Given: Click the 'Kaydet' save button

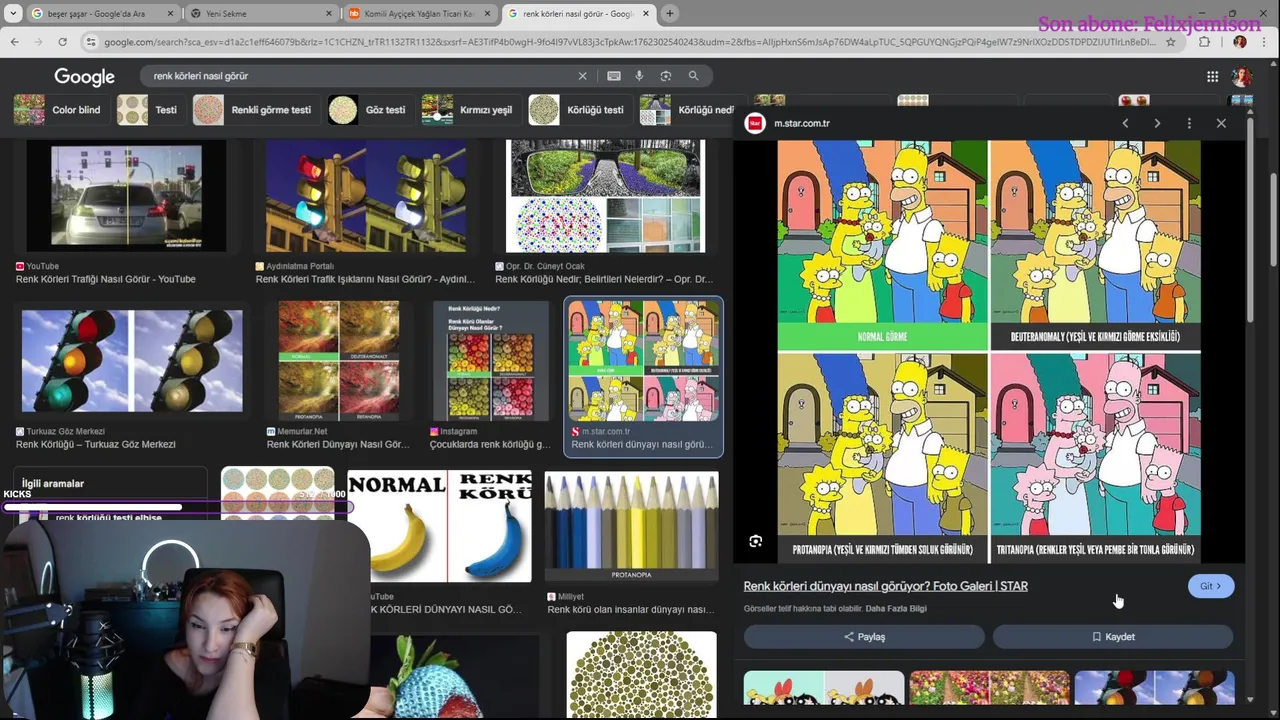Looking at the screenshot, I should pyautogui.click(x=1113, y=637).
